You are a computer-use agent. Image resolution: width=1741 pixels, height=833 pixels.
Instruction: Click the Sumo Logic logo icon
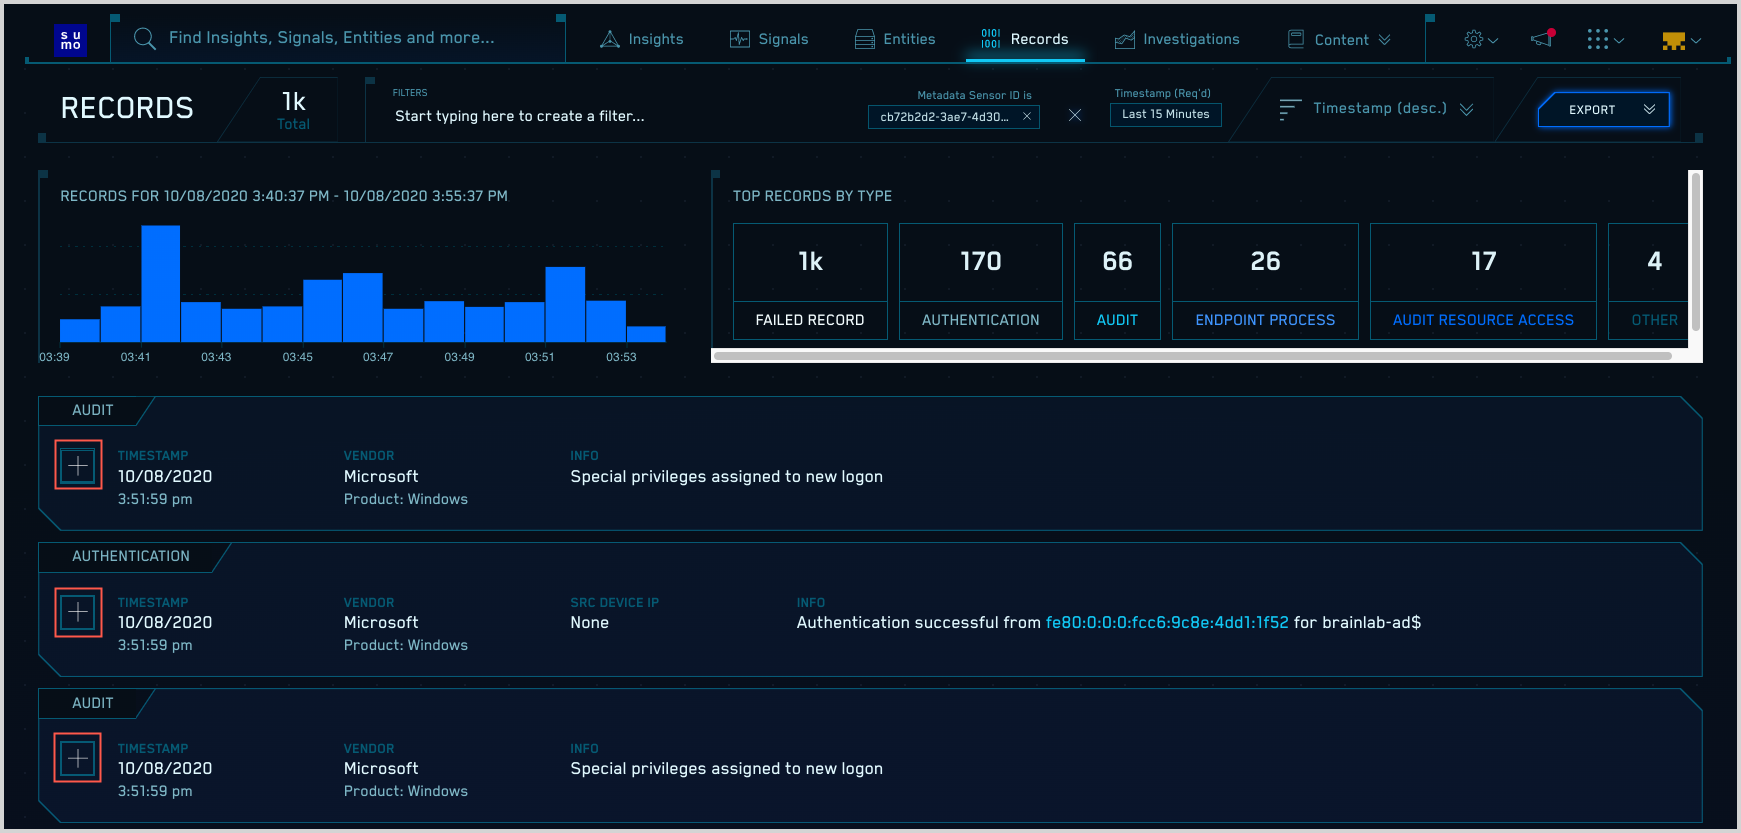[70, 40]
